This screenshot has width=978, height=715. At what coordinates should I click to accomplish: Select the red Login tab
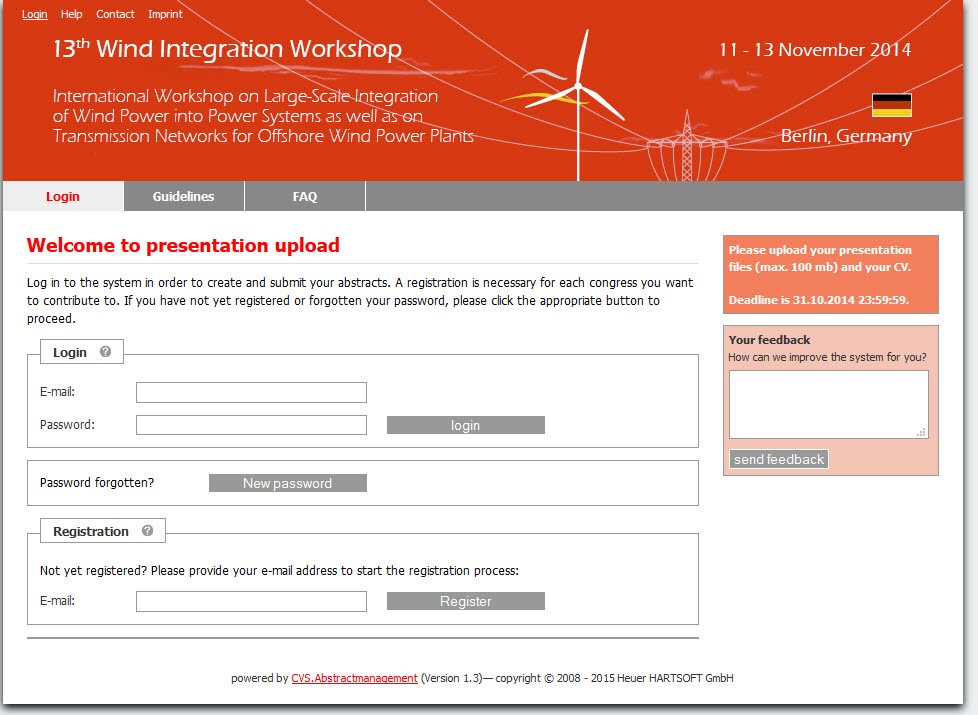(x=63, y=197)
